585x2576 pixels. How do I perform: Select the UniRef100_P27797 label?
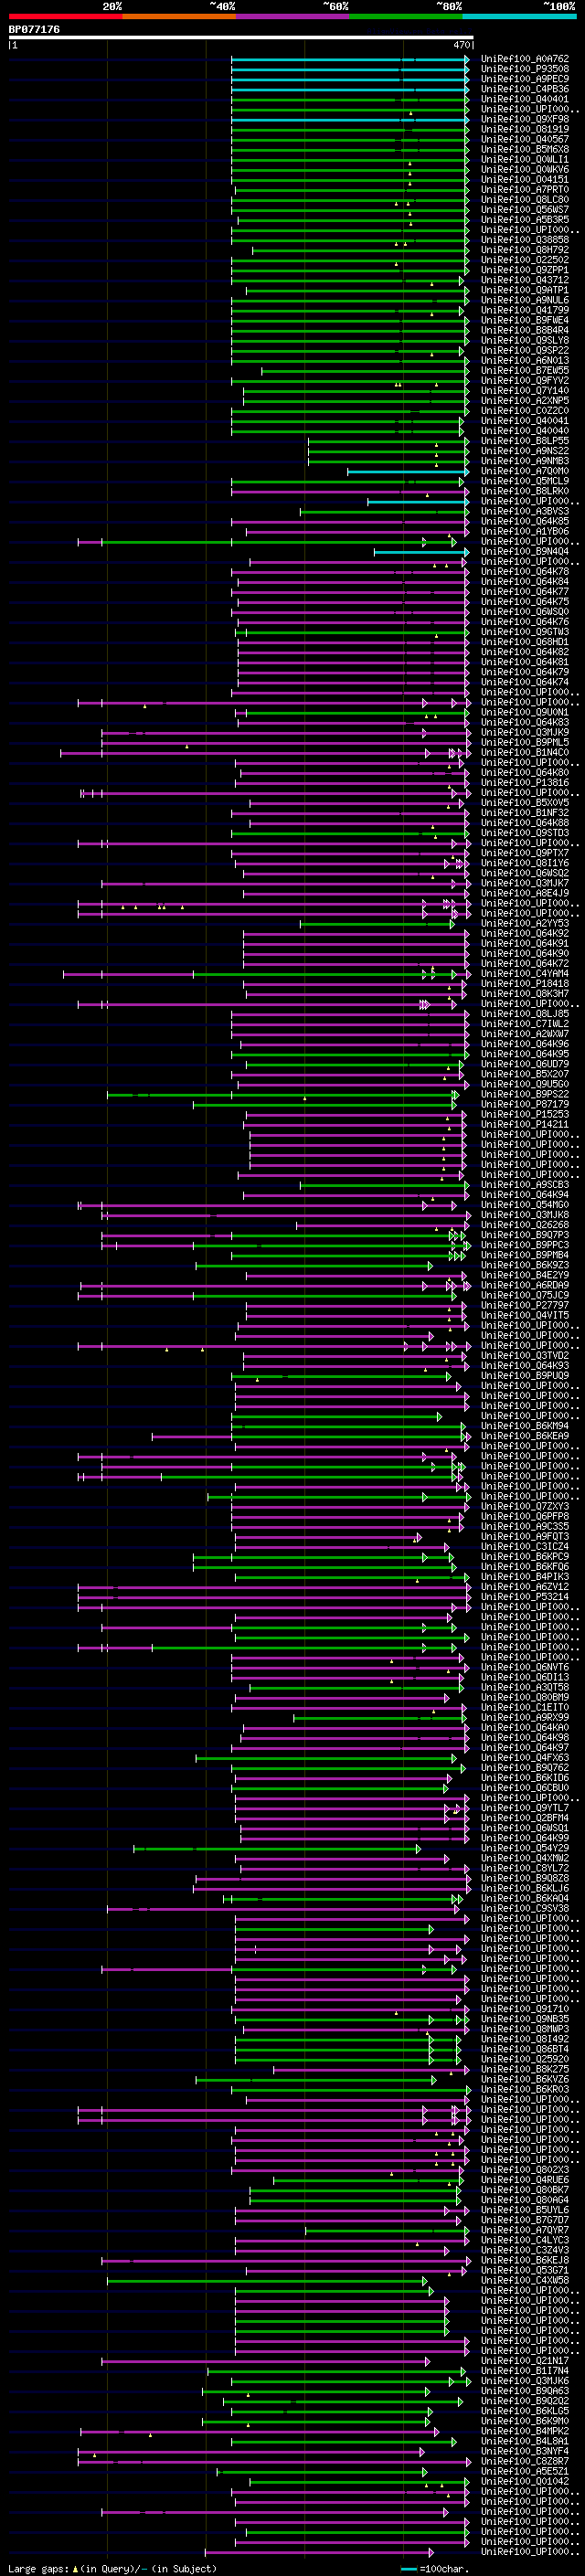tap(525, 1305)
